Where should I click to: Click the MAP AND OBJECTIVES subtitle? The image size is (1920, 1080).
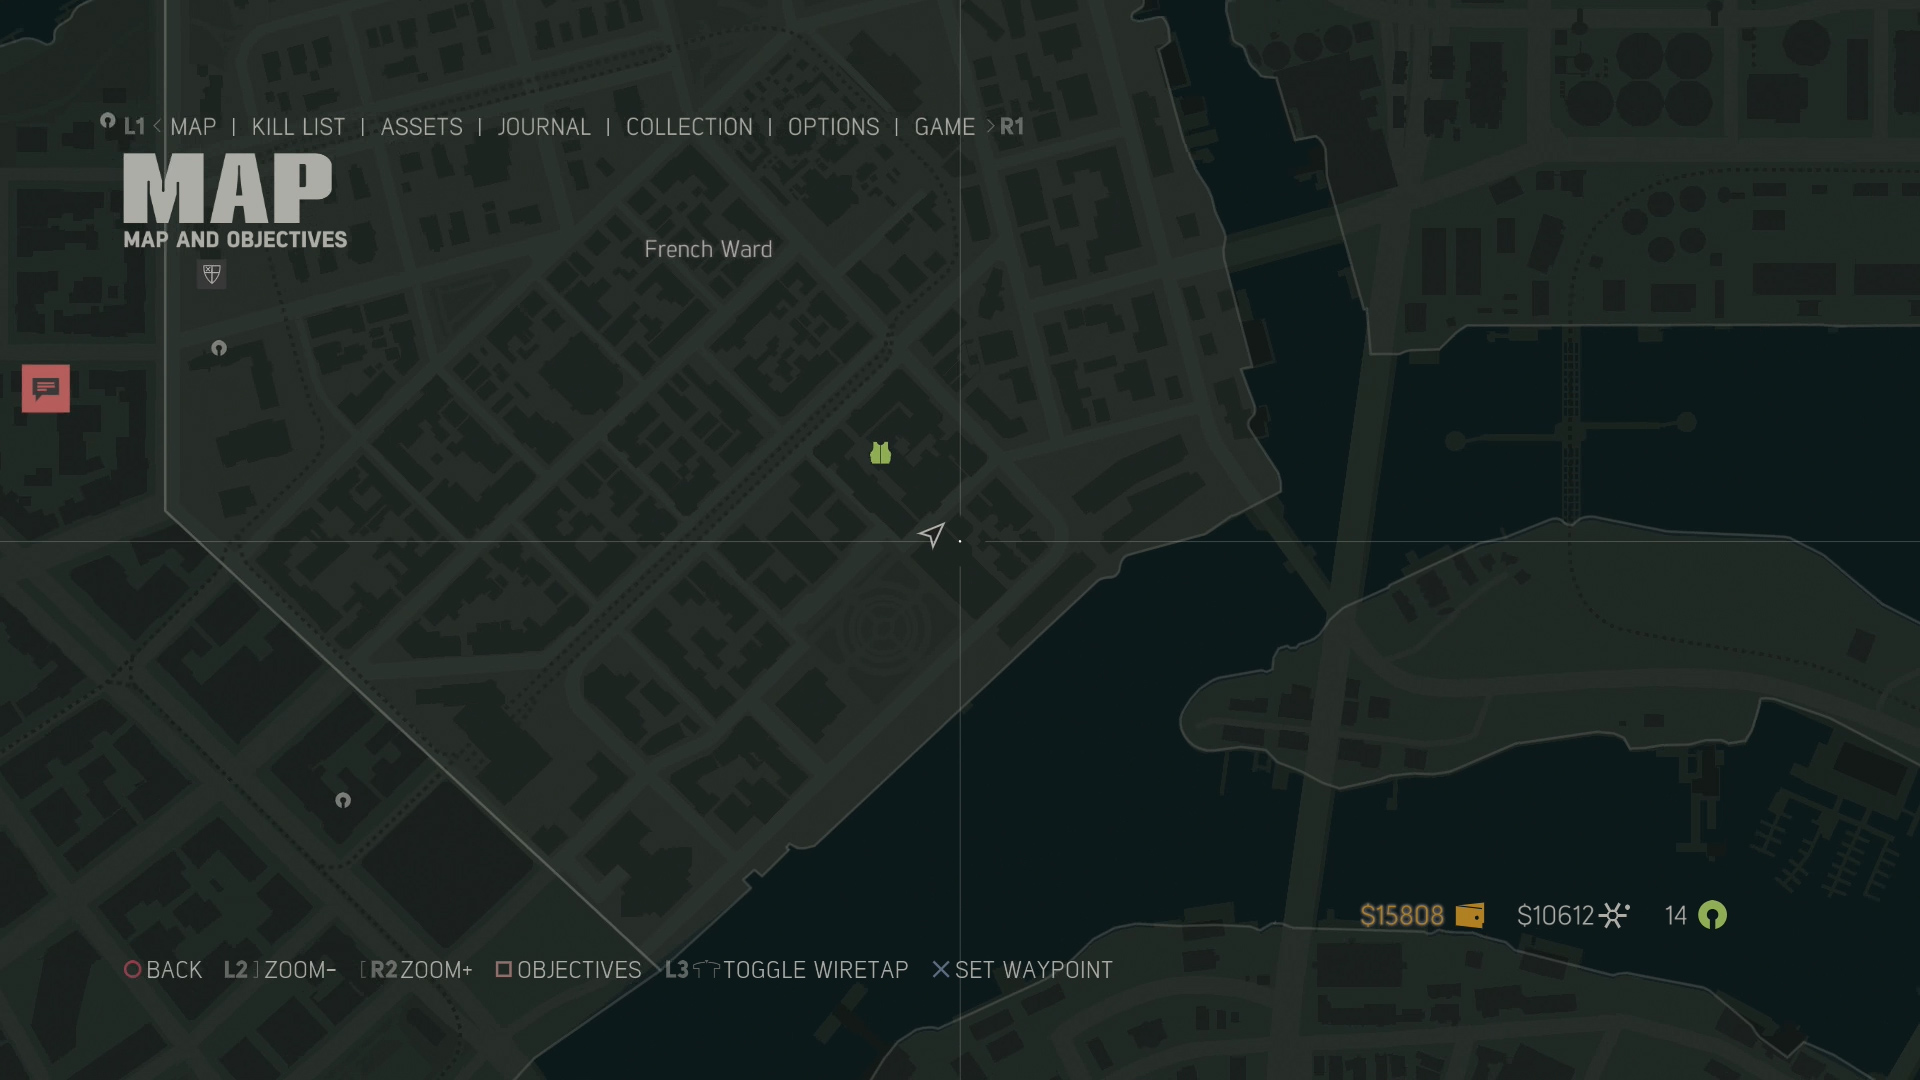coord(235,240)
